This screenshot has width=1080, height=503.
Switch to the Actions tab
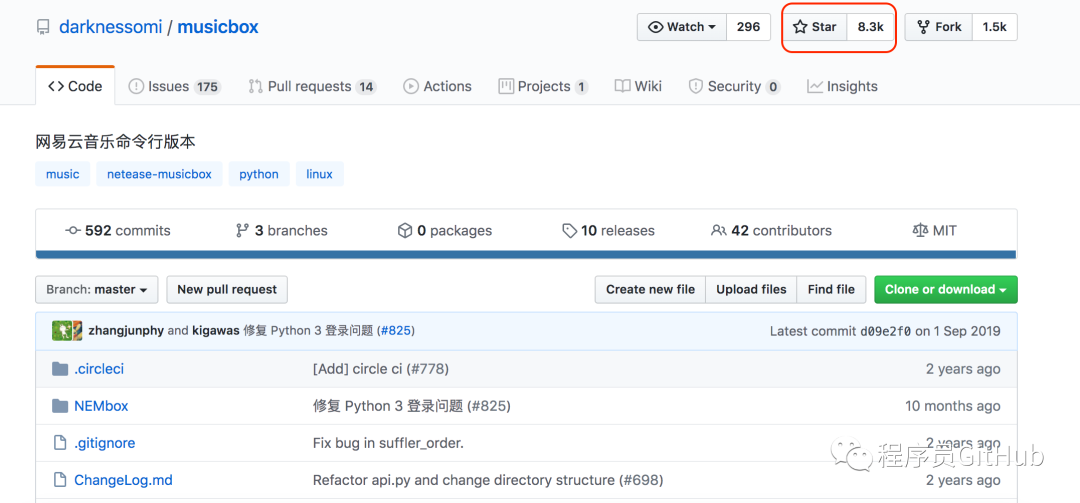438,86
